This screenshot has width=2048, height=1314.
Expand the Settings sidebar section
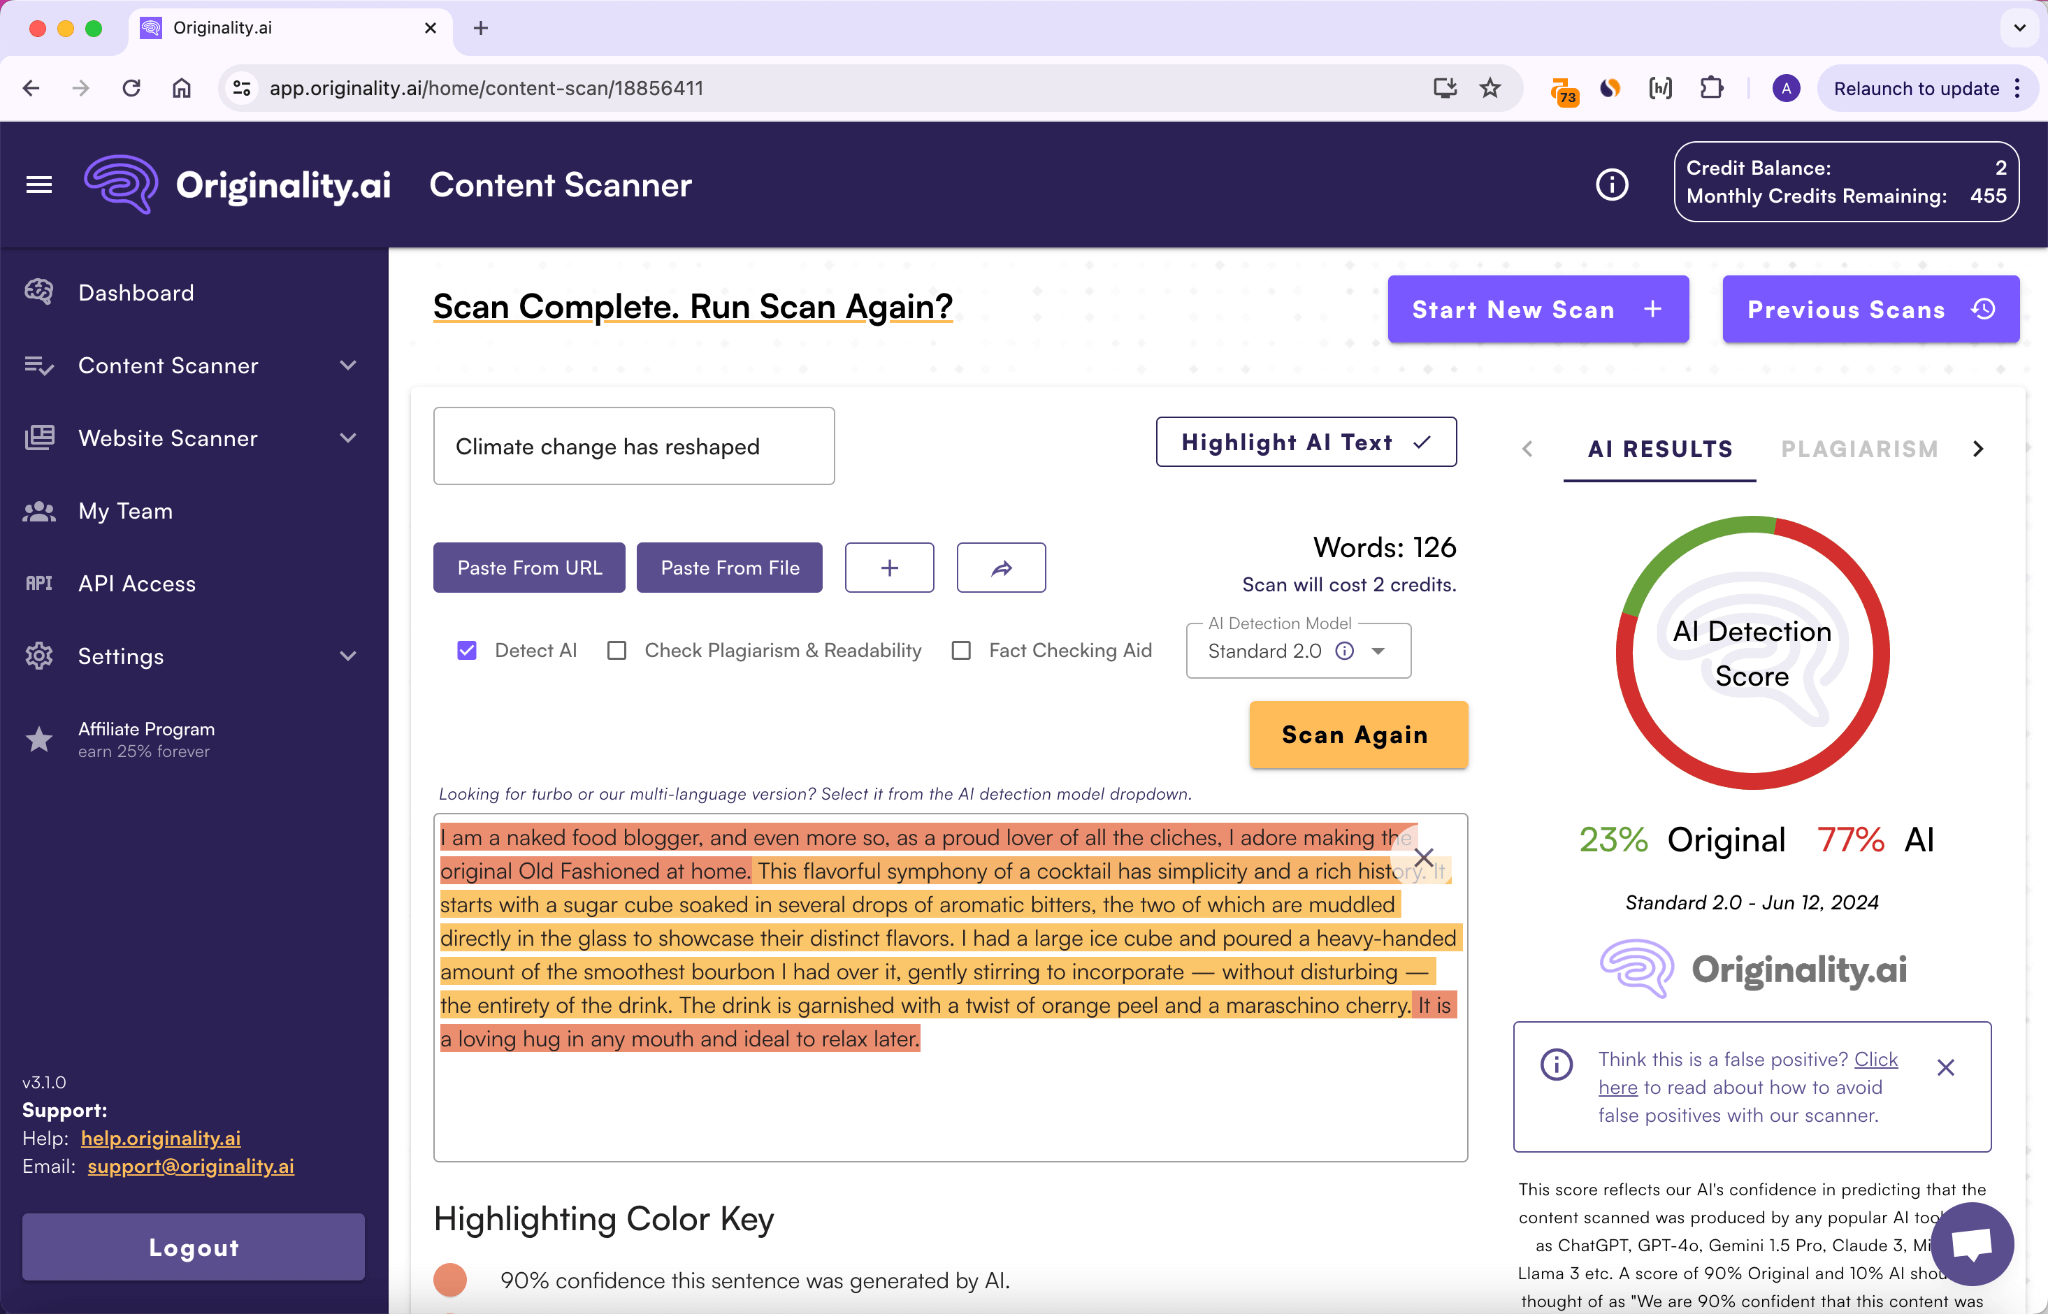(x=348, y=657)
